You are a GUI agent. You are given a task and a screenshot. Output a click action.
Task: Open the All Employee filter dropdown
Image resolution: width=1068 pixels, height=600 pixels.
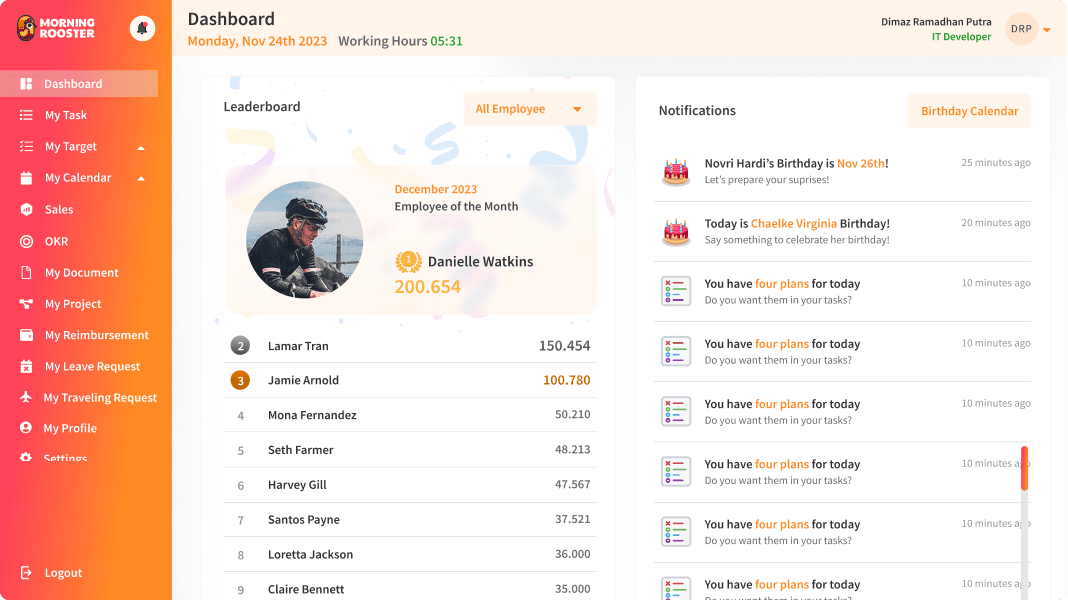coord(530,109)
